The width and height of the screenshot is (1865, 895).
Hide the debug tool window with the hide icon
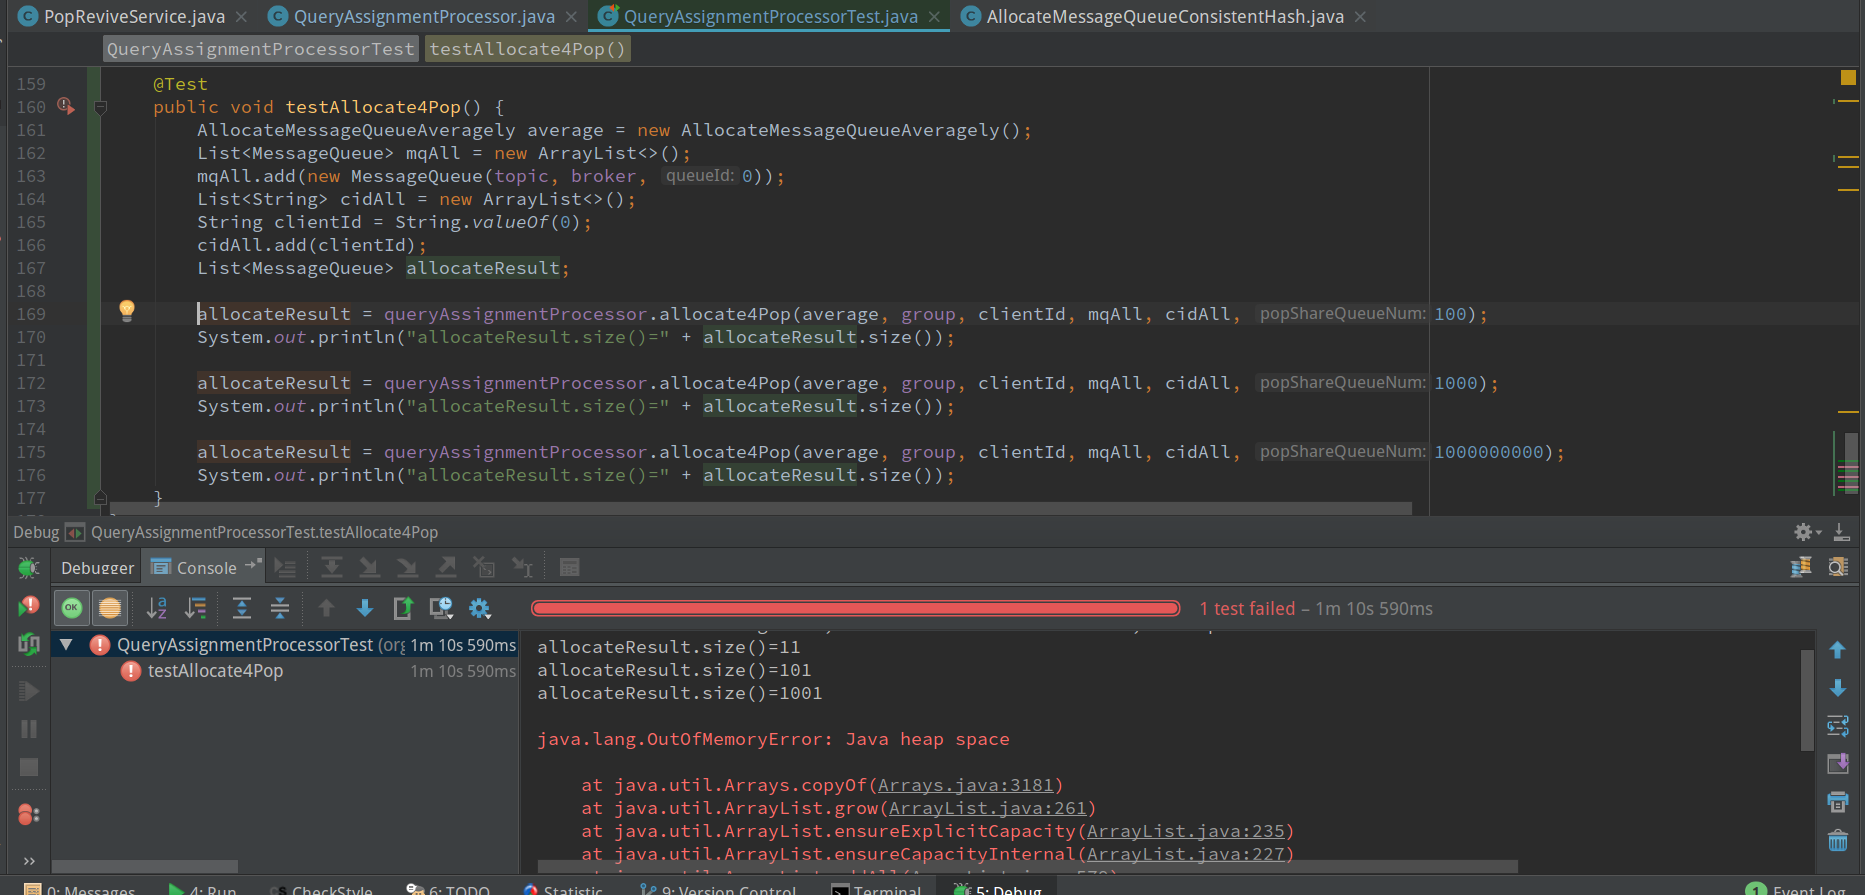pos(1841,532)
